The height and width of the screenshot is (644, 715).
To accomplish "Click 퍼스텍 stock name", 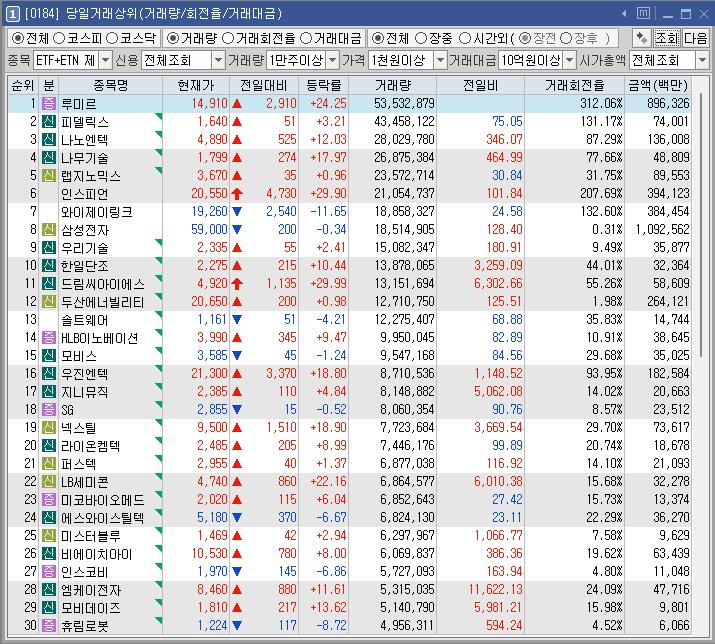I will (x=79, y=464).
